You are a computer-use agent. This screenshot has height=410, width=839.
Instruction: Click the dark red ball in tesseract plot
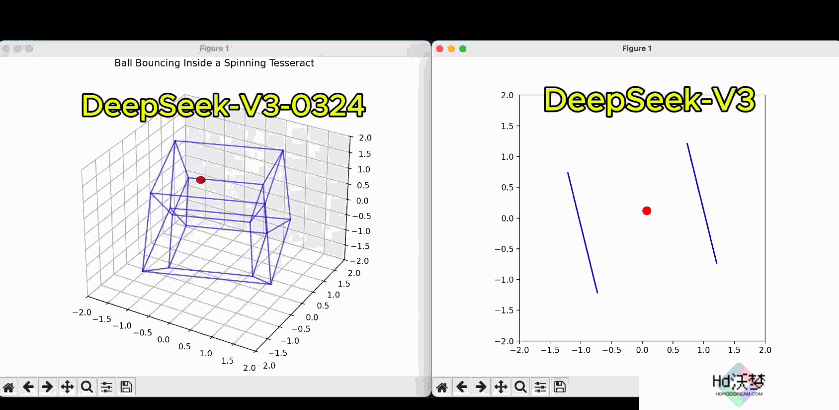coord(201,180)
